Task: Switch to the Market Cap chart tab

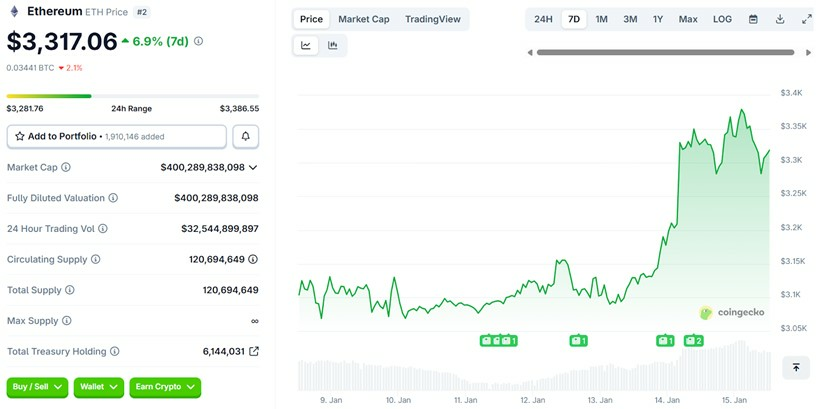Action: tap(363, 19)
